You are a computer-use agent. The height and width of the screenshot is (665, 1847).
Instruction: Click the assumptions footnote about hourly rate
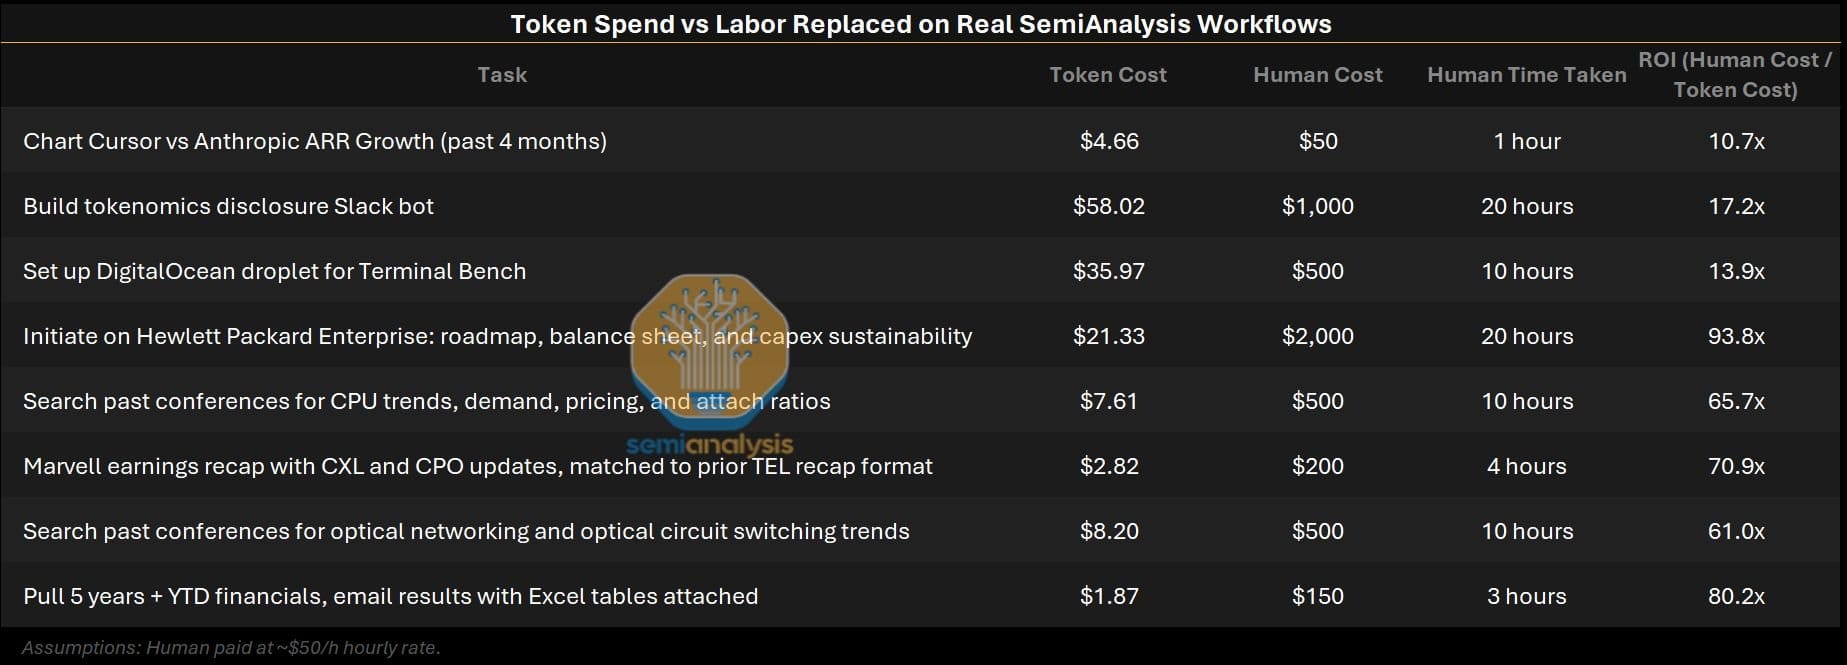tap(231, 648)
